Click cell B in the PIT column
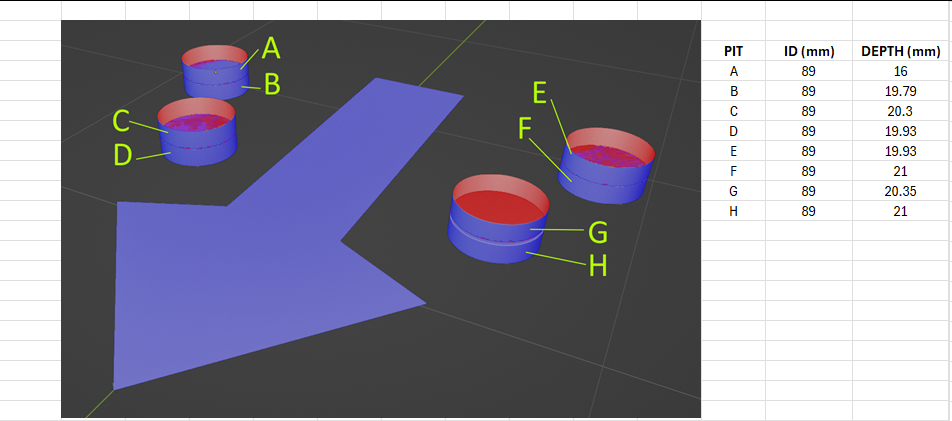The width and height of the screenshot is (952, 421). 733,91
